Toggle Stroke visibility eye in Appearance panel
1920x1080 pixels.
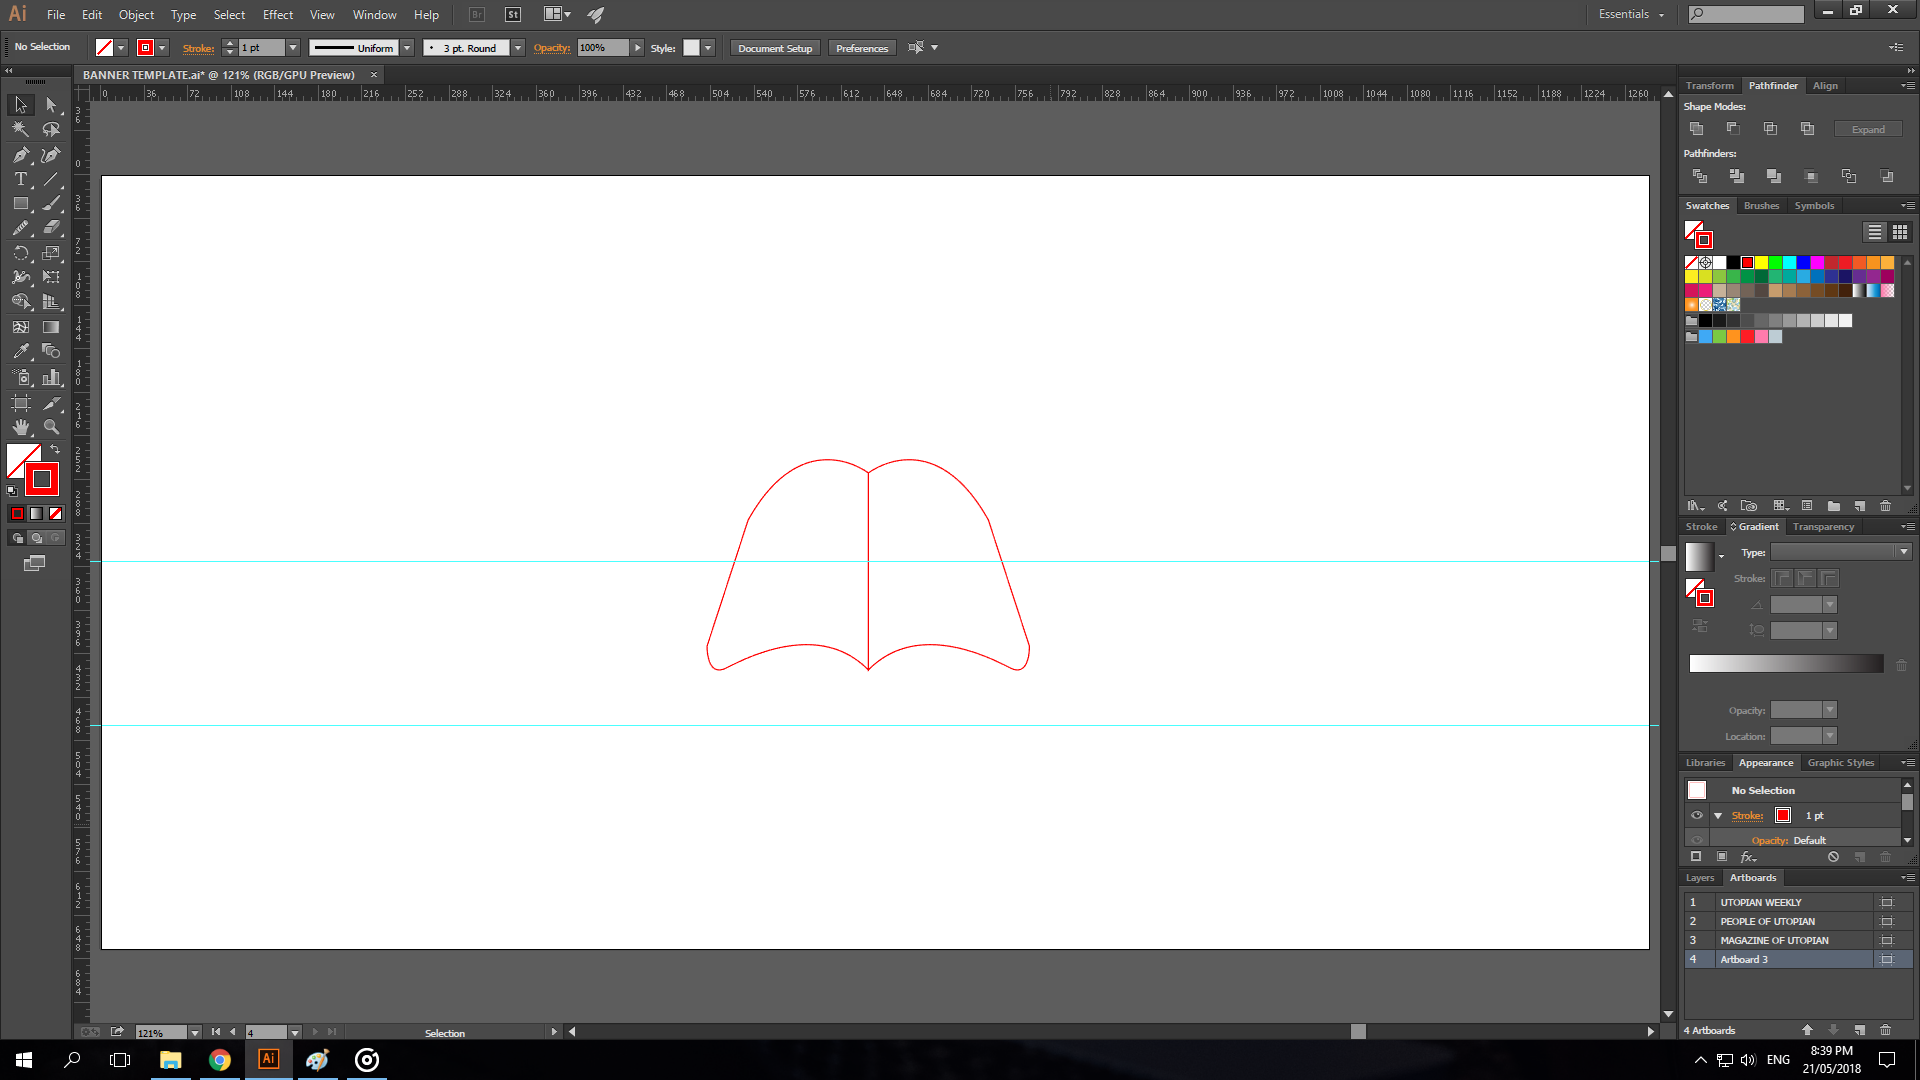(x=1697, y=816)
